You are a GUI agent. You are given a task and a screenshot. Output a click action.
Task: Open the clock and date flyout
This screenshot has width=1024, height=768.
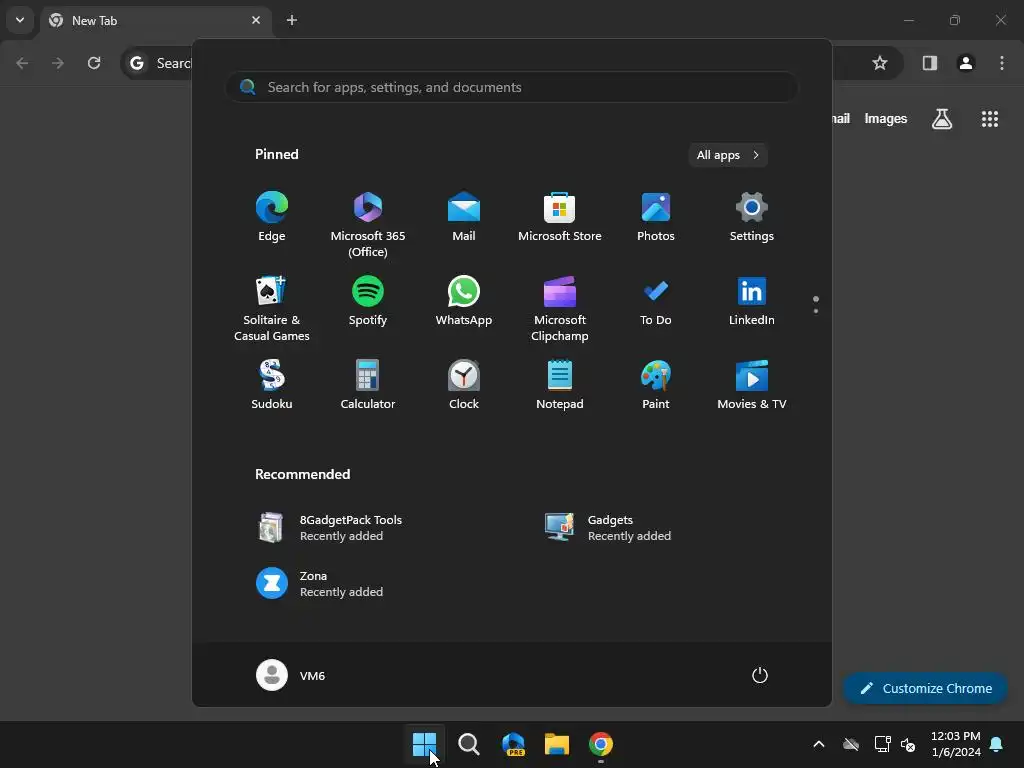tap(955, 744)
